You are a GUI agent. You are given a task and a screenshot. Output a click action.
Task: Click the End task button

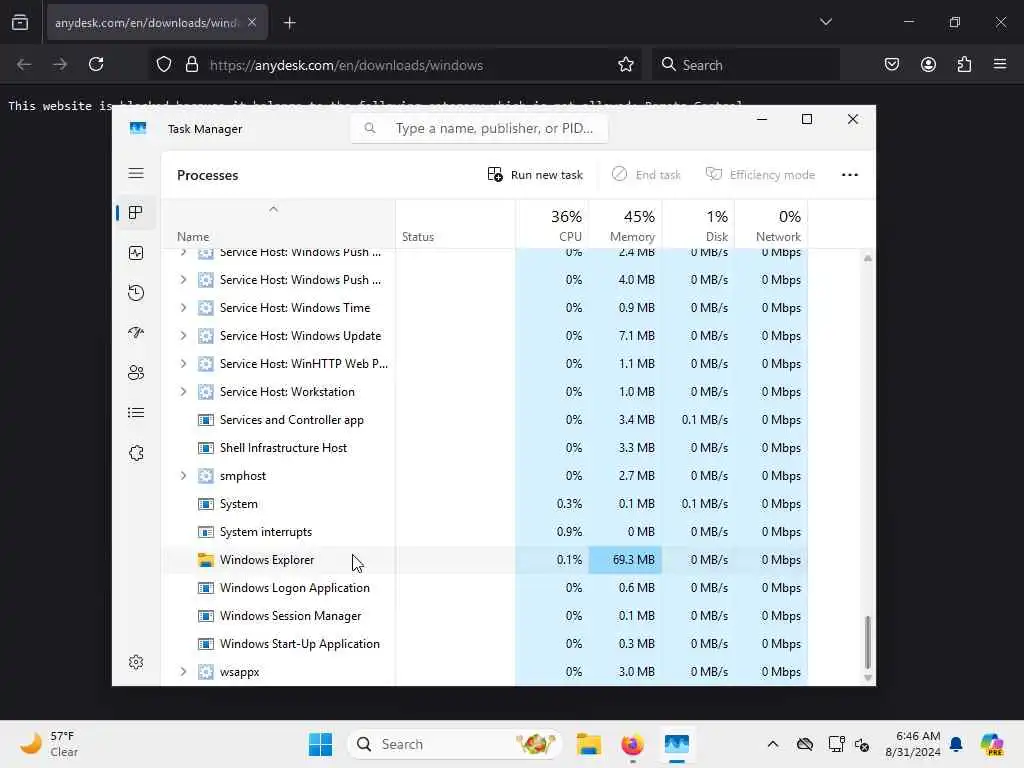646,174
